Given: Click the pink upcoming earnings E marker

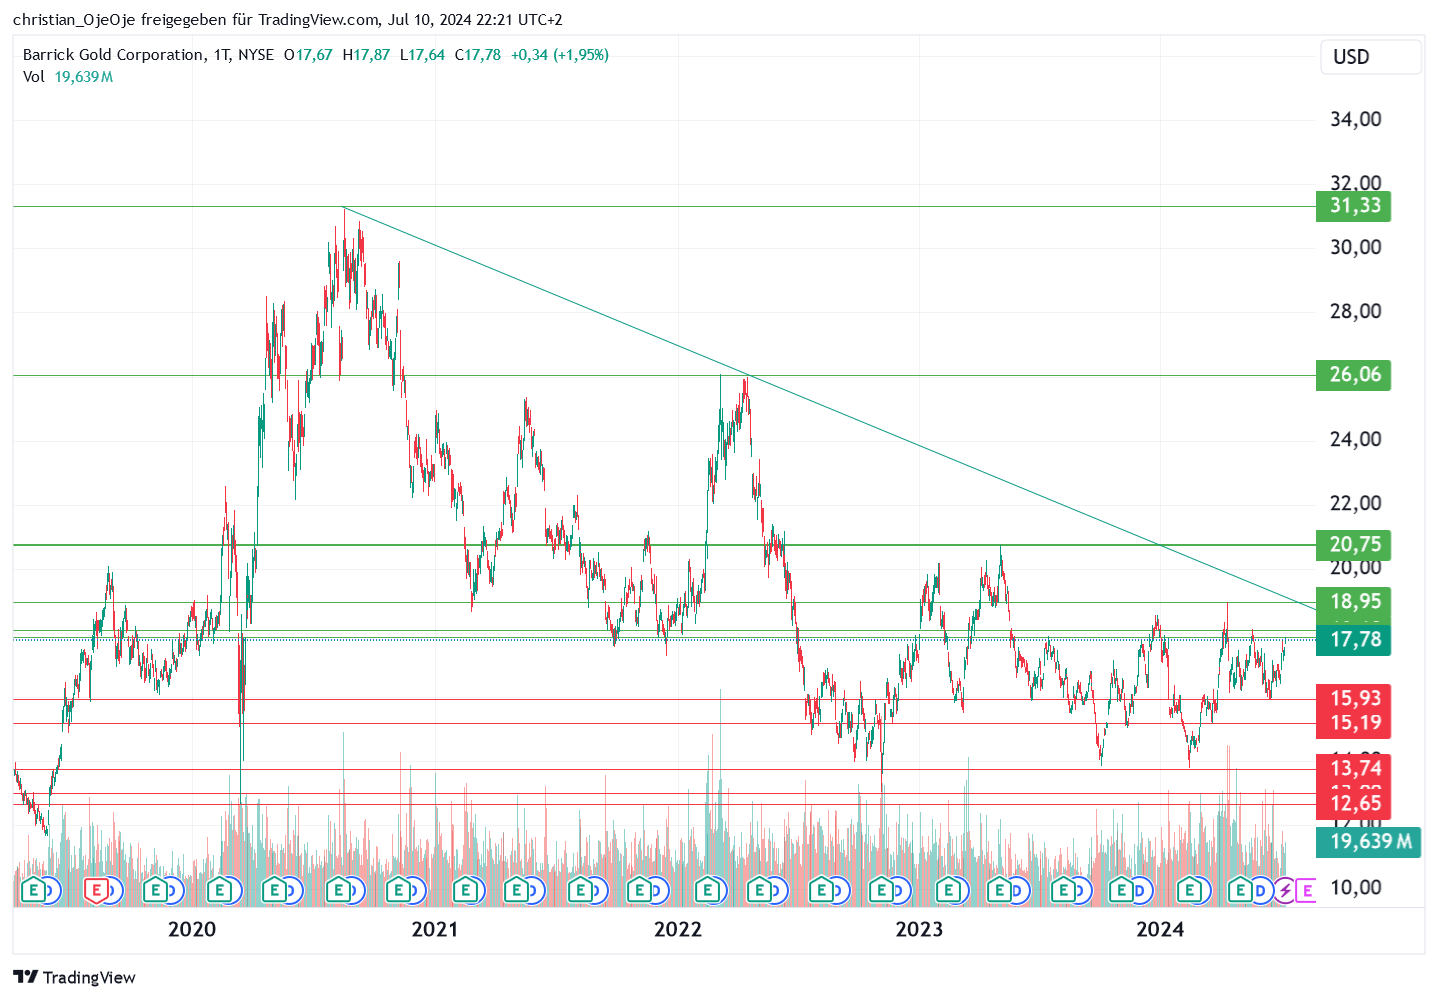Looking at the screenshot, I should (x=1306, y=889).
